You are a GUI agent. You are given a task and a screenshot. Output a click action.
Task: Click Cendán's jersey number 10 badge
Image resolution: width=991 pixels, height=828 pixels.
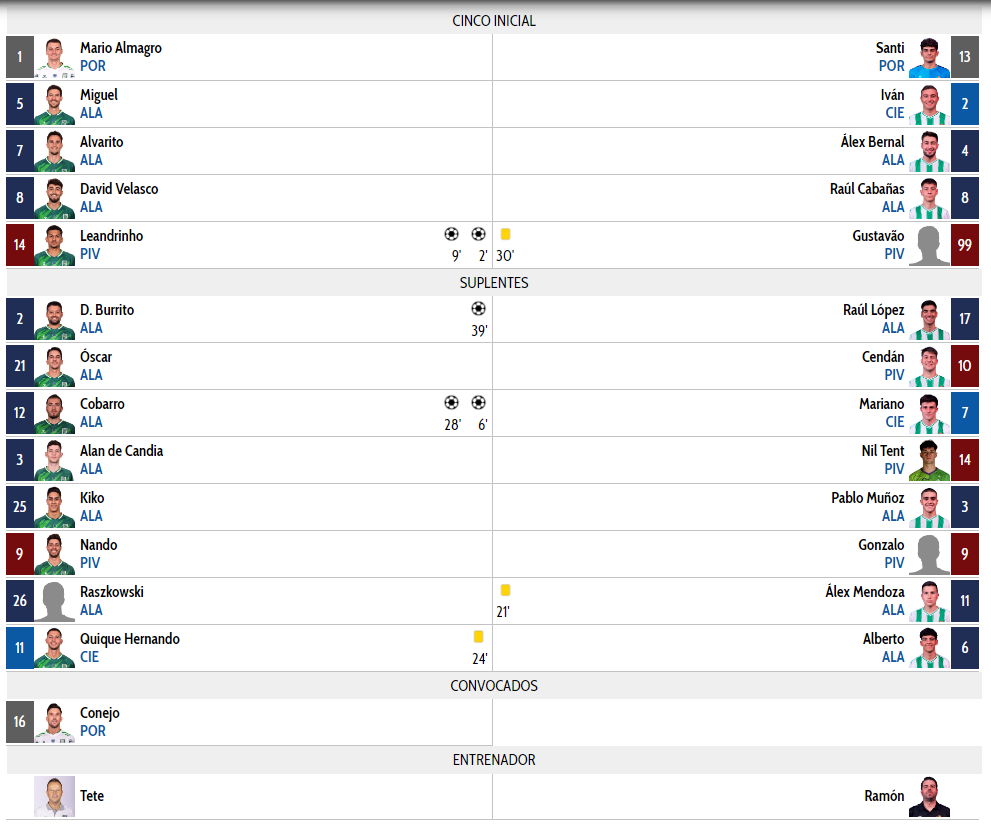(964, 366)
